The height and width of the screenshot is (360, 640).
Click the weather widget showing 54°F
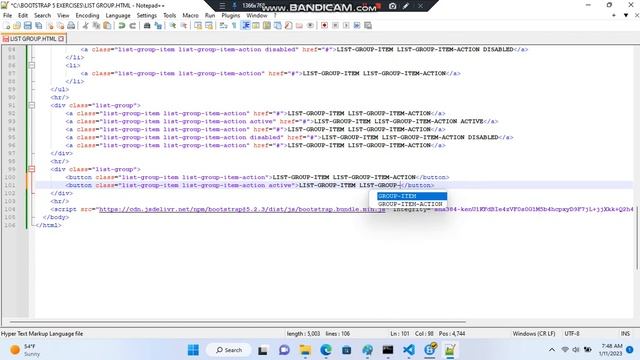point(24,350)
